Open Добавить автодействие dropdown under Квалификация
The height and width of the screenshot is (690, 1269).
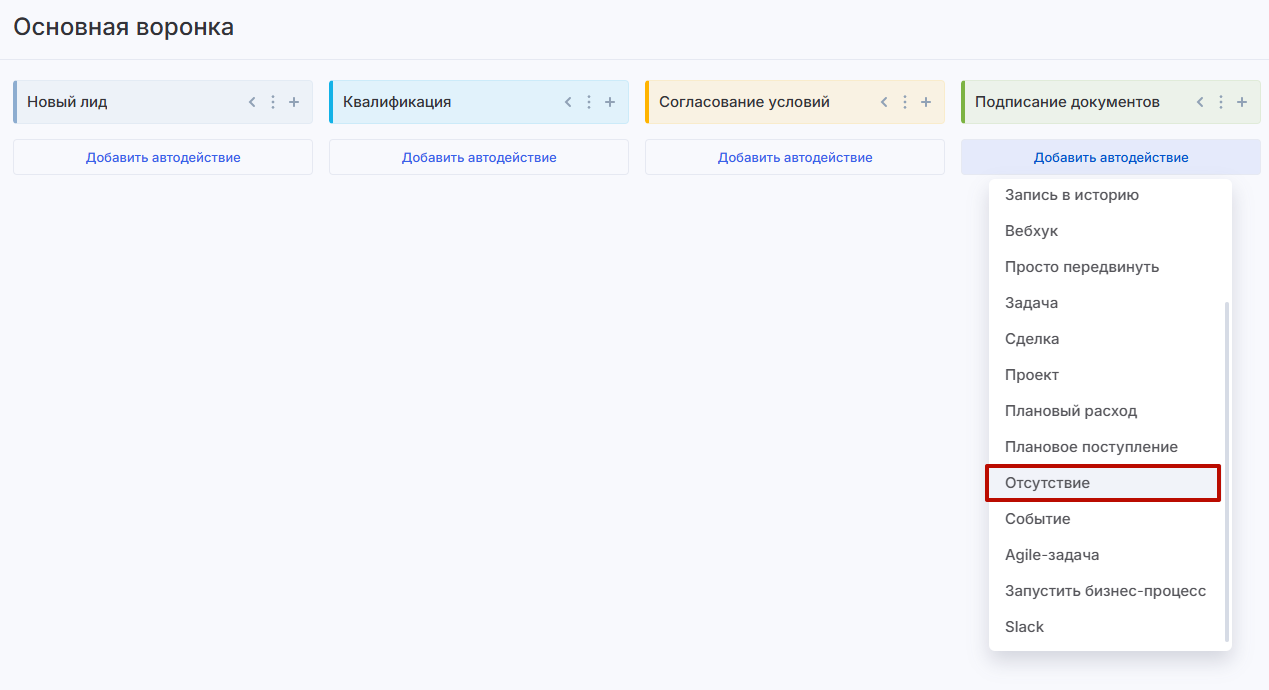[479, 157]
